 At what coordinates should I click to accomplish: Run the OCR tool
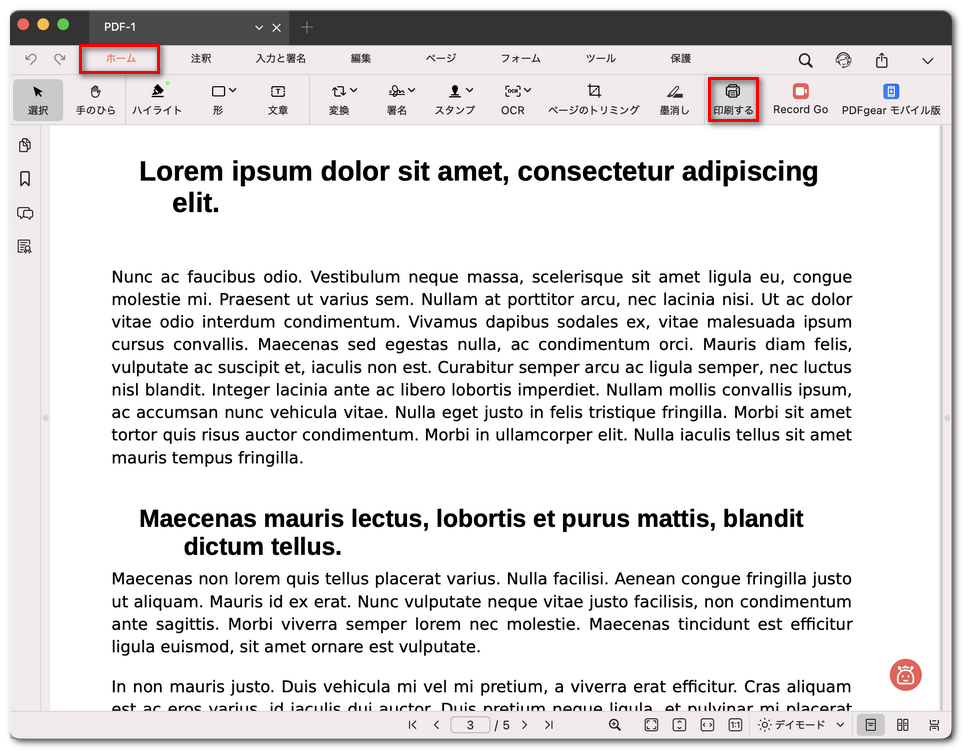pyautogui.click(x=512, y=100)
